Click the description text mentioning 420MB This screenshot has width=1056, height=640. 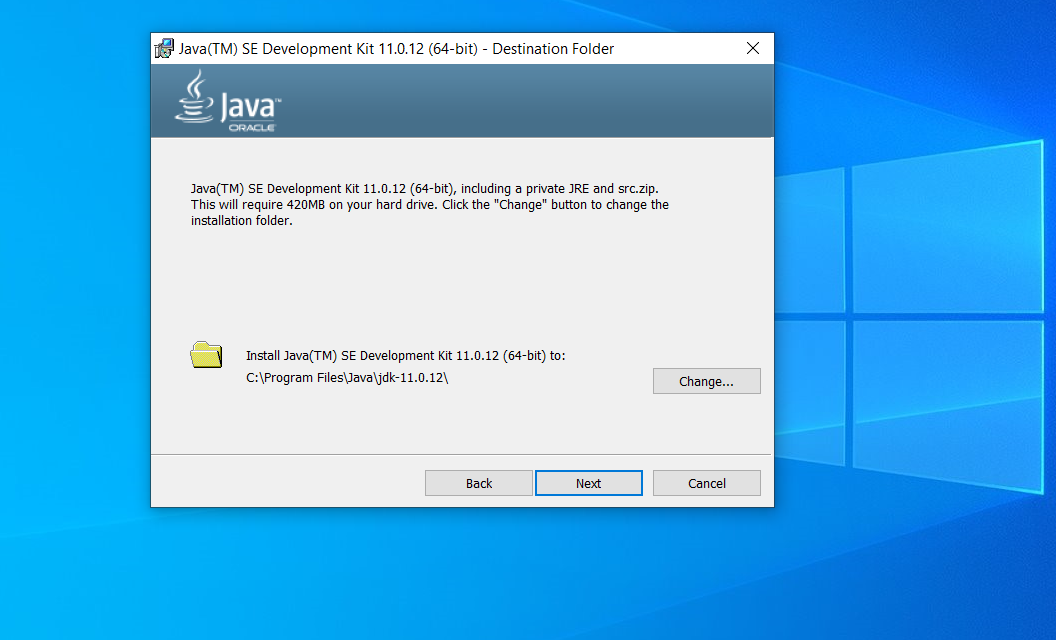[x=430, y=205]
